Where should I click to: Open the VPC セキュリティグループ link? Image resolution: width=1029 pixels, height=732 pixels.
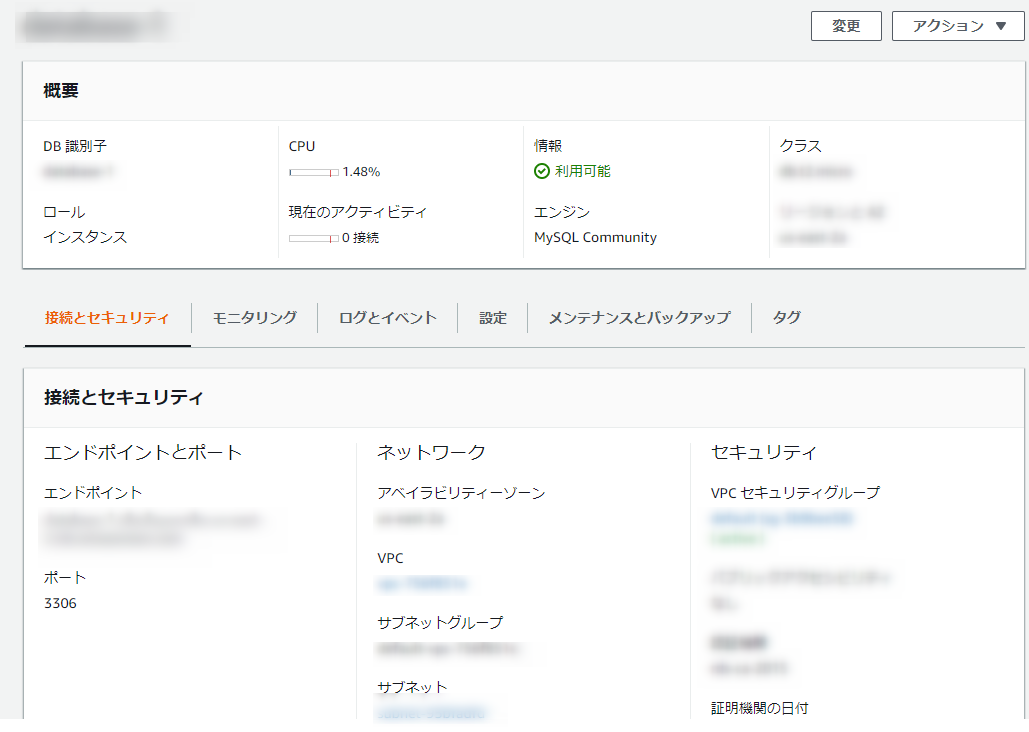pyautogui.click(x=781, y=519)
